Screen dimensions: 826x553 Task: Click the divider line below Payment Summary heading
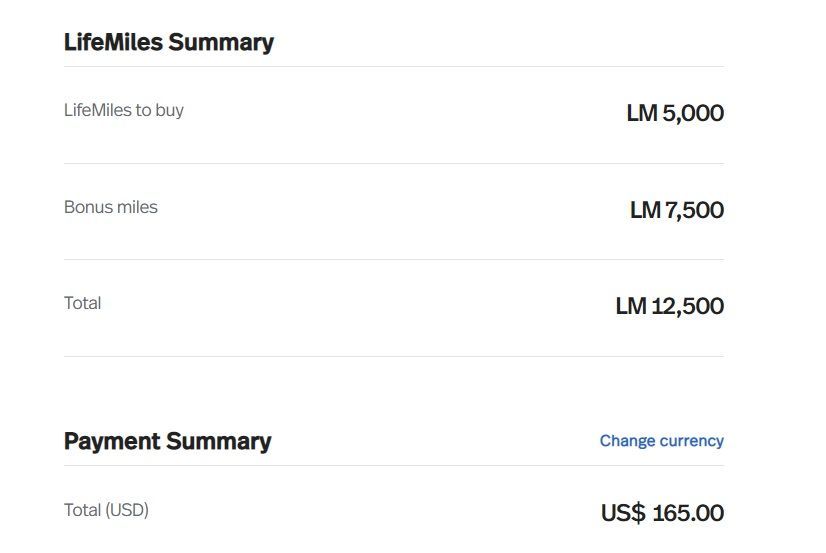pyautogui.click(x=394, y=466)
